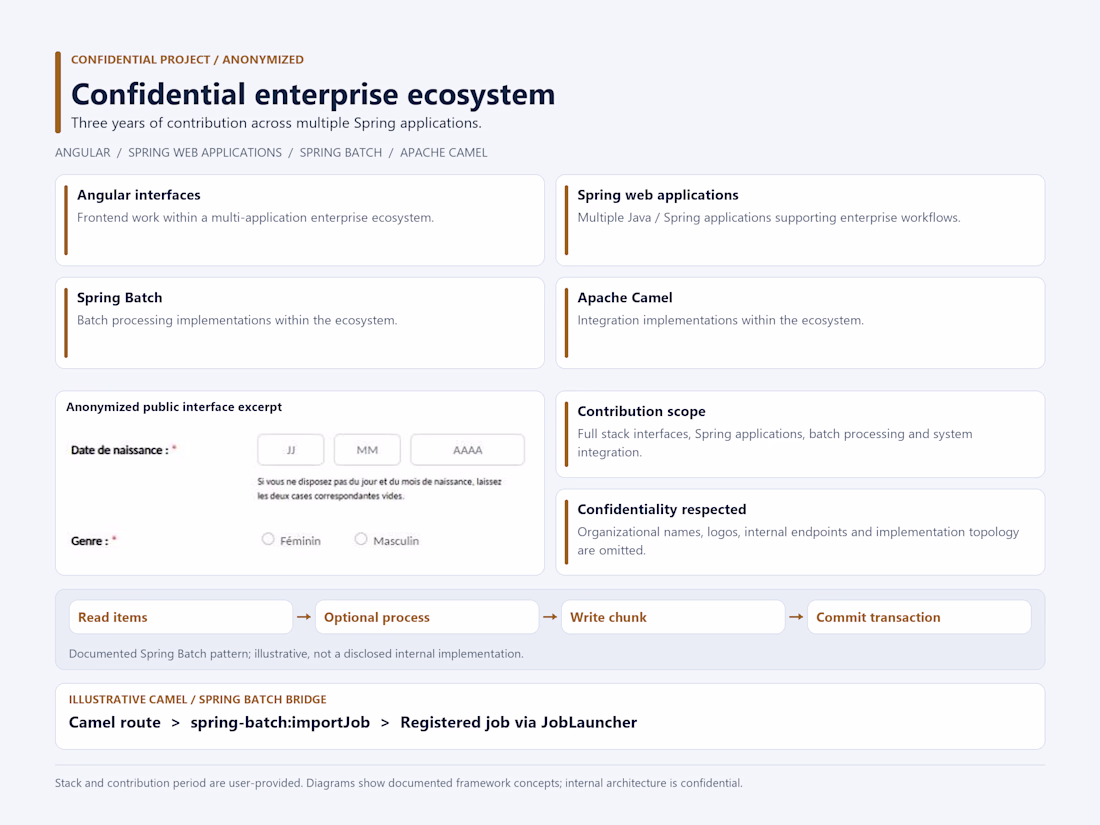Click 'Registered job via JobLauncher' text
This screenshot has height=825, width=1100.
[518, 723]
